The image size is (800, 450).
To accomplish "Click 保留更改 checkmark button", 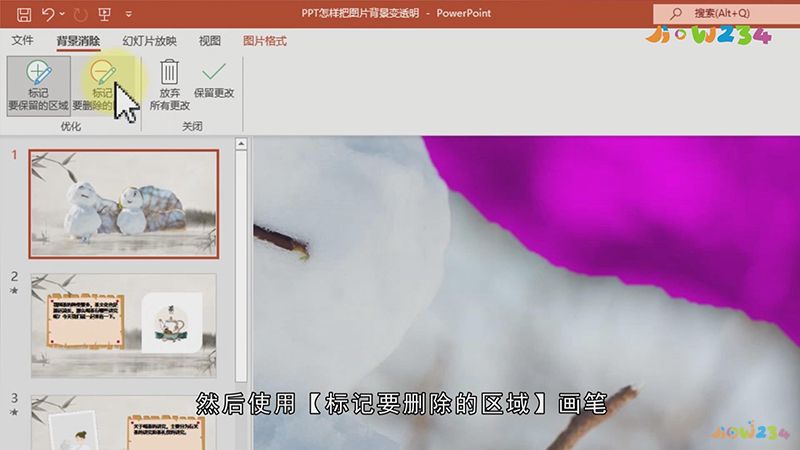I will point(214,81).
